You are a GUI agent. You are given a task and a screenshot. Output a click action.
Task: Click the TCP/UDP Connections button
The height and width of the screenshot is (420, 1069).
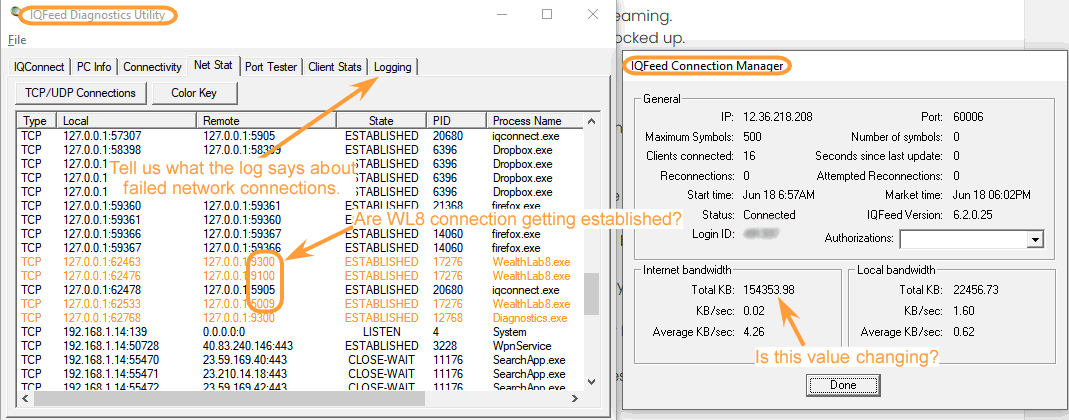pos(80,93)
